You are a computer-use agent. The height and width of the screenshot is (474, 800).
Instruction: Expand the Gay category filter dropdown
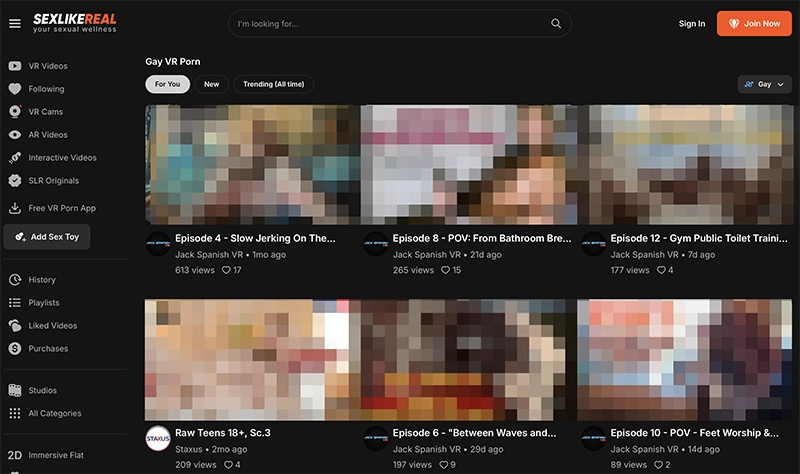[764, 85]
